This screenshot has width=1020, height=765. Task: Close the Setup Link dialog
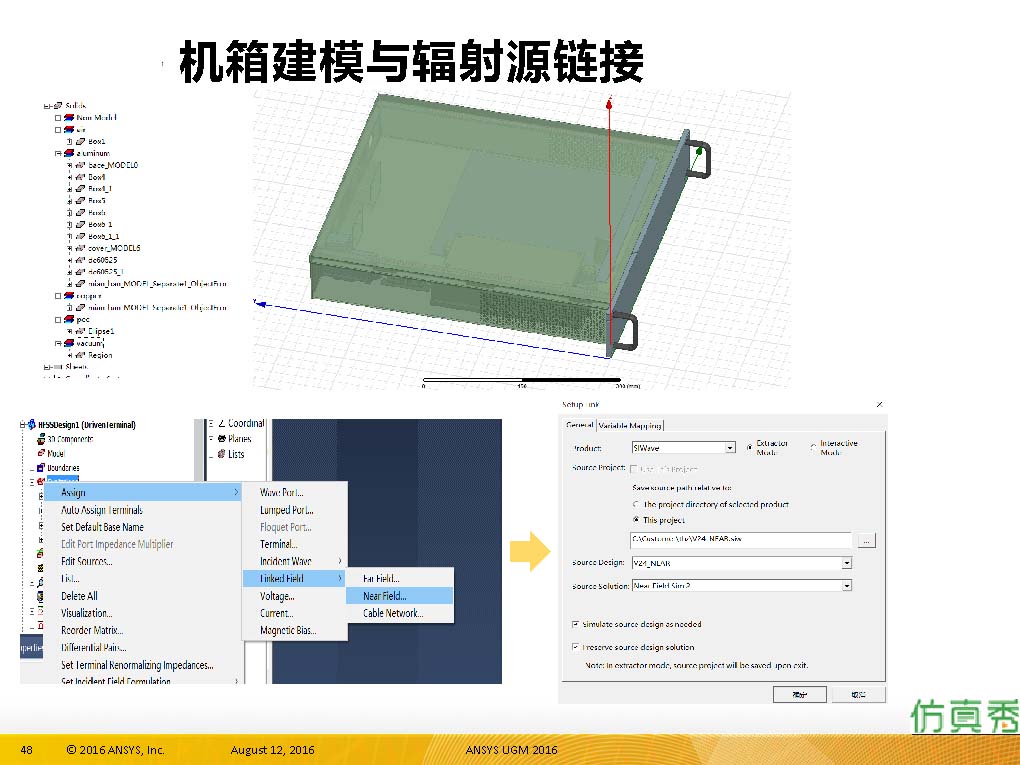(879, 405)
